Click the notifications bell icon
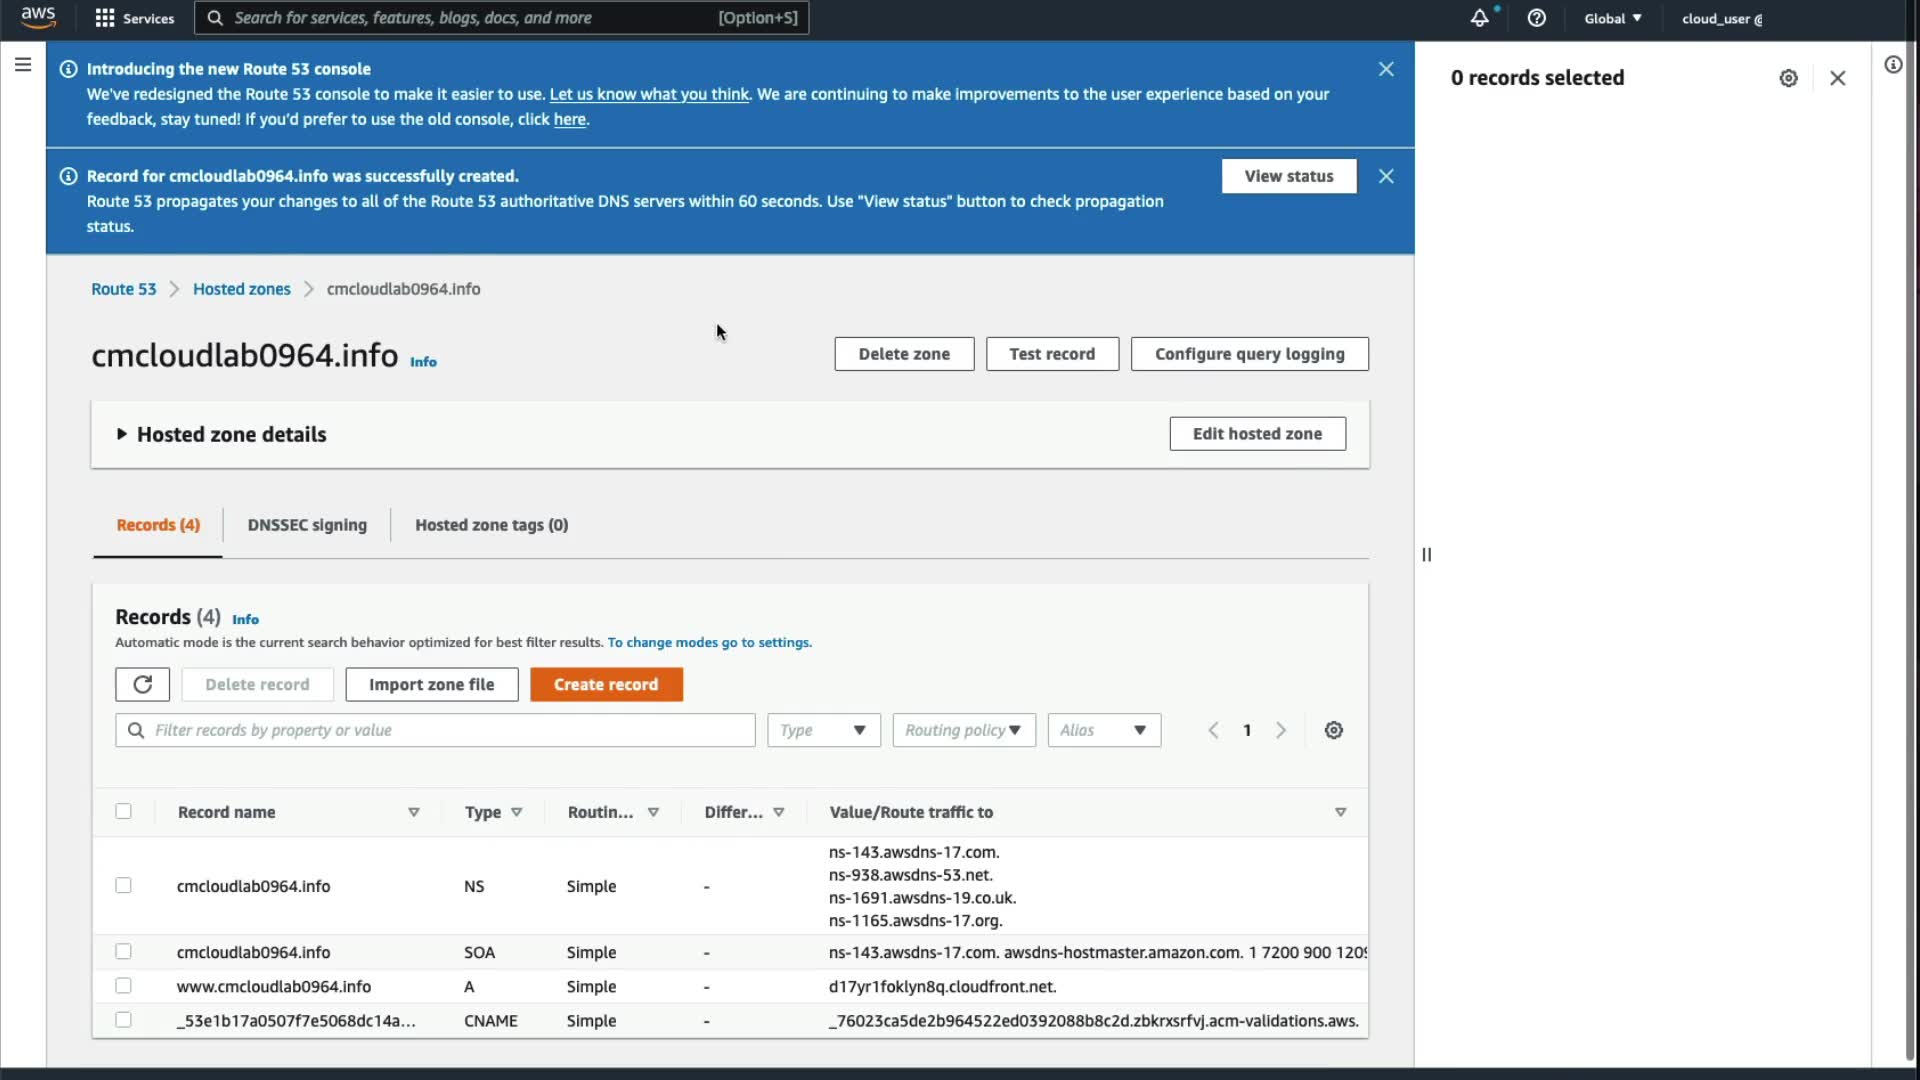 (1479, 18)
